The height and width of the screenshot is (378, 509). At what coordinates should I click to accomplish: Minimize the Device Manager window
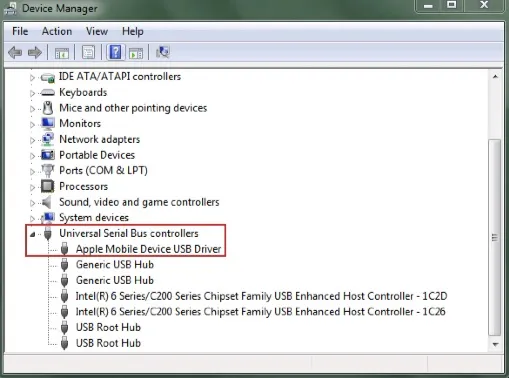(428, 5)
